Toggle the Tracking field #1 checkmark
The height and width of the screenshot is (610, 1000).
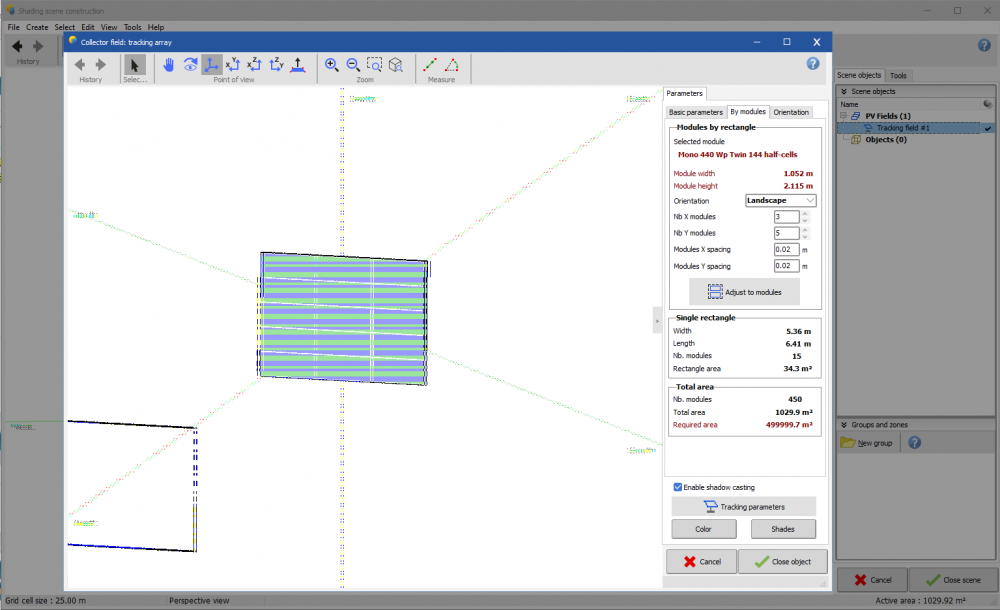pos(987,128)
